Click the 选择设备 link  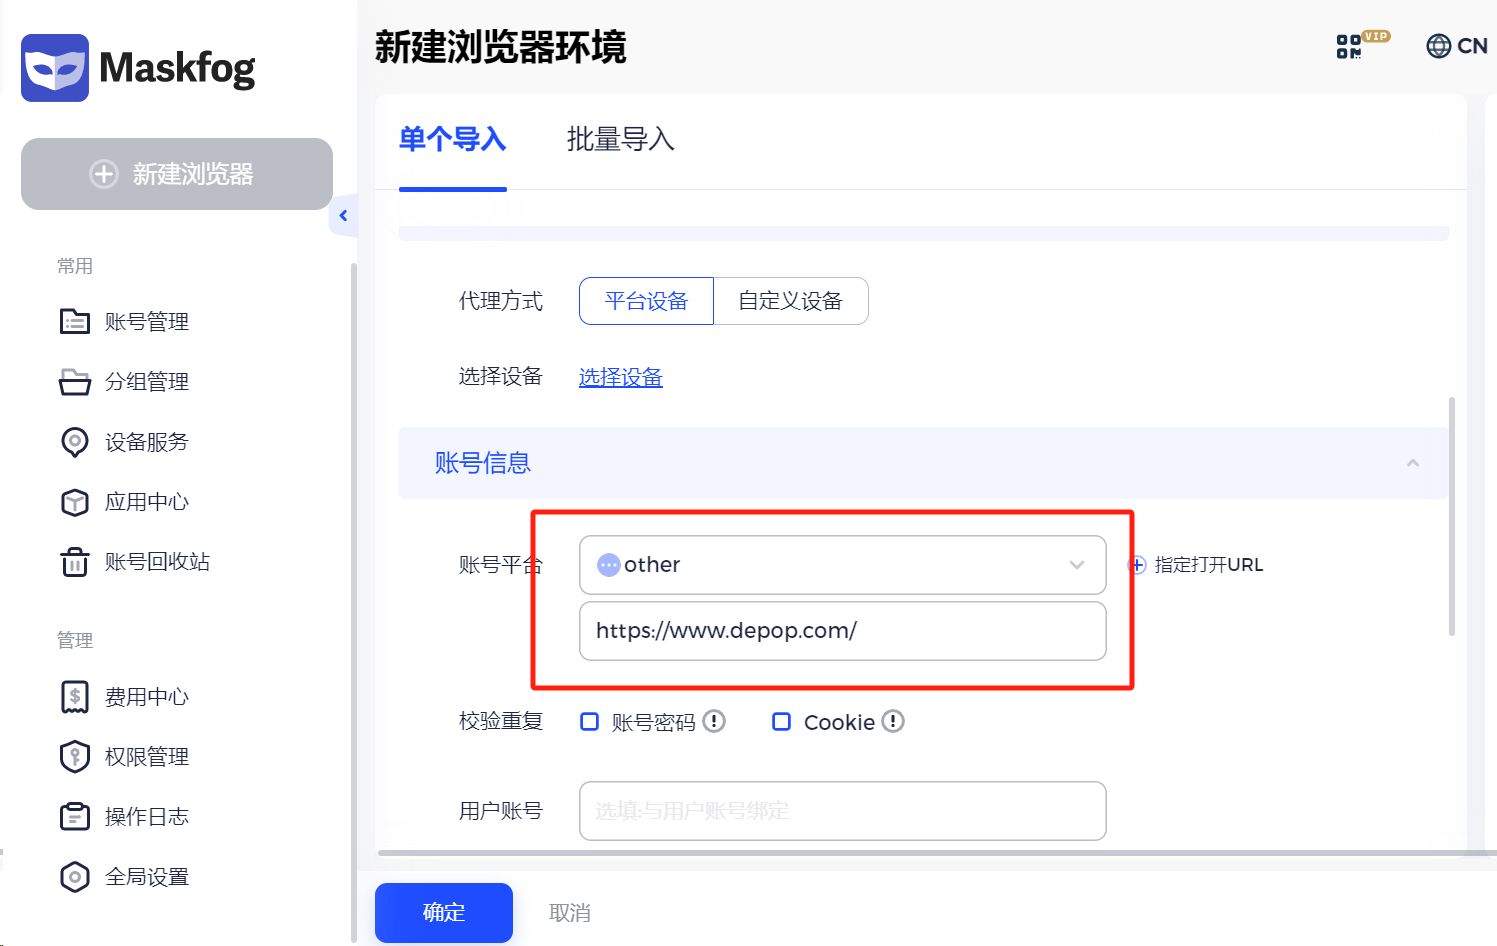click(x=621, y=377)
